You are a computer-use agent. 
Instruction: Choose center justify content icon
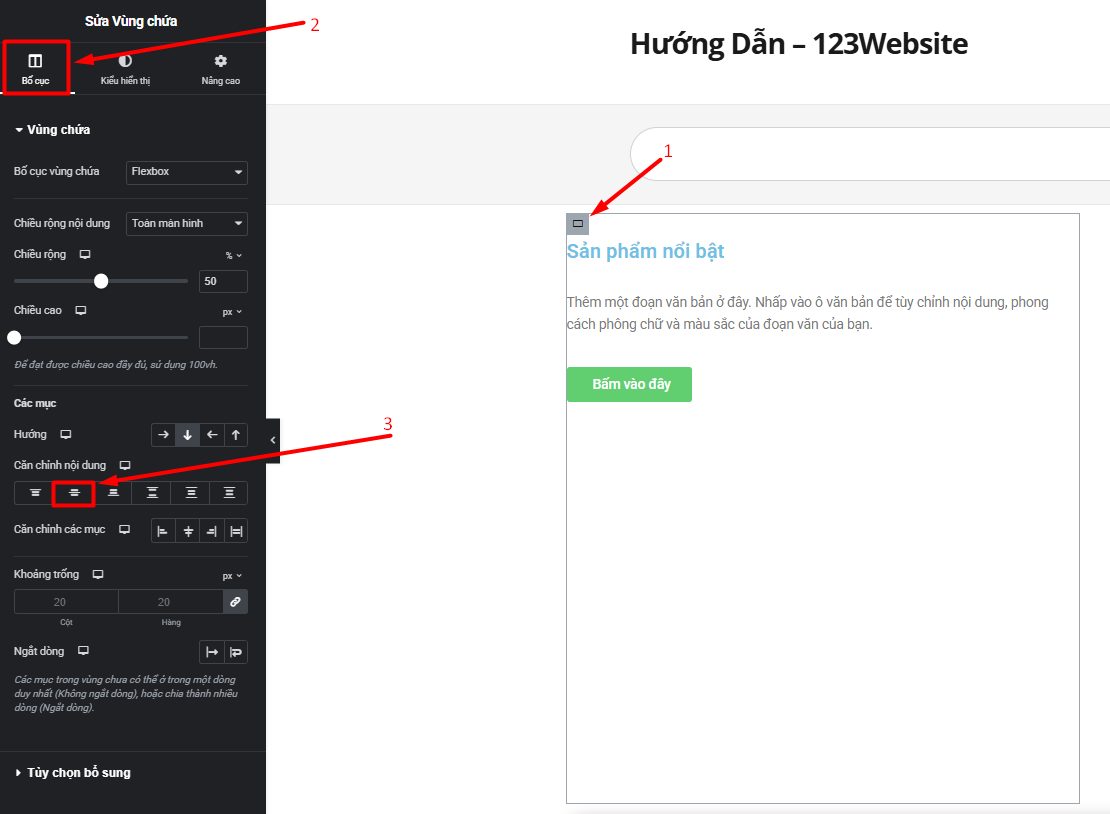click(x=74, y=493)
